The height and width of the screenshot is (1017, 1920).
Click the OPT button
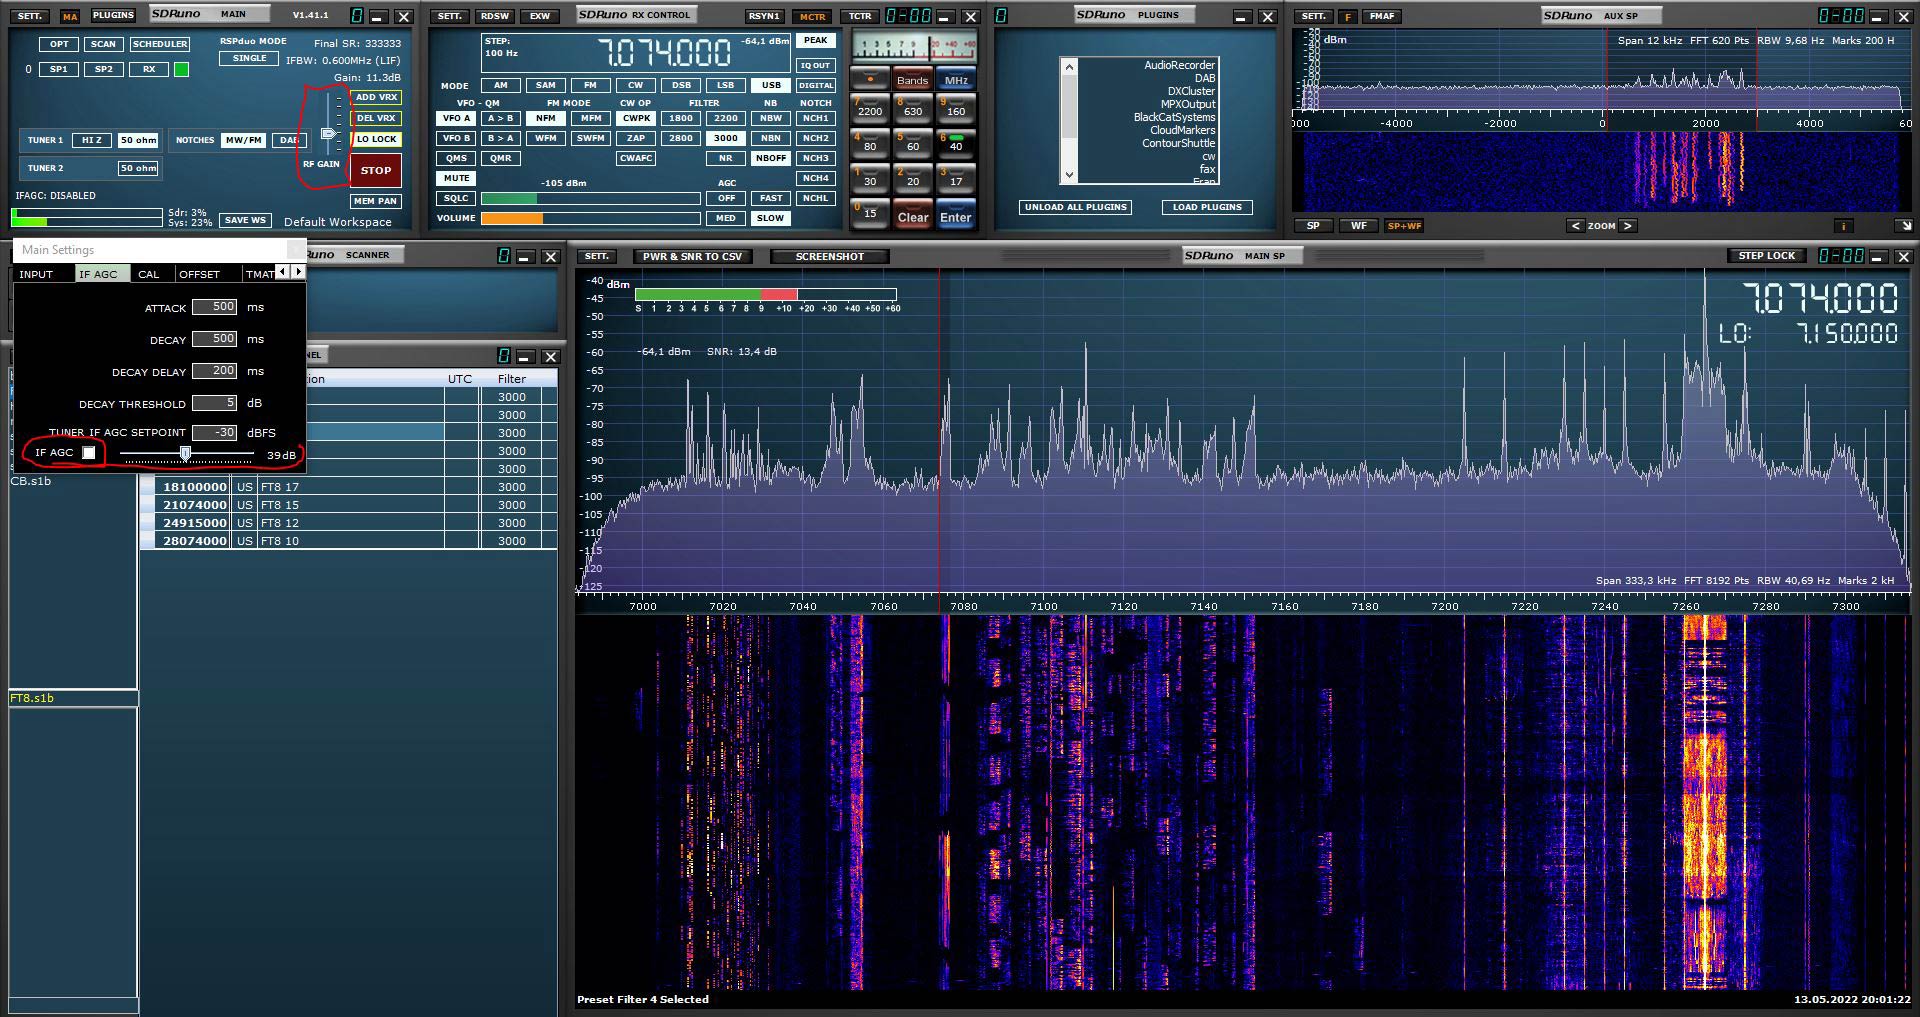pos(60,44)
